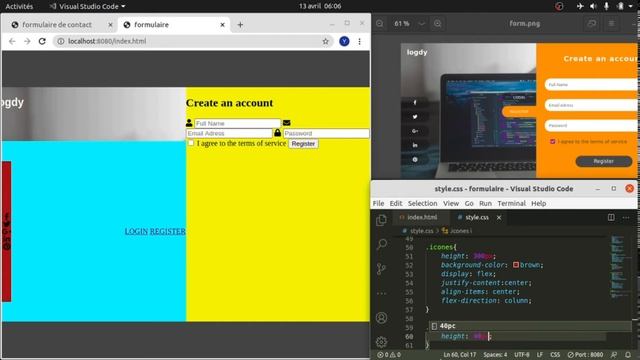Screen dimensions: 640x360
Task: Close the style.css editor tab
Action: click(x=499, y=218)
